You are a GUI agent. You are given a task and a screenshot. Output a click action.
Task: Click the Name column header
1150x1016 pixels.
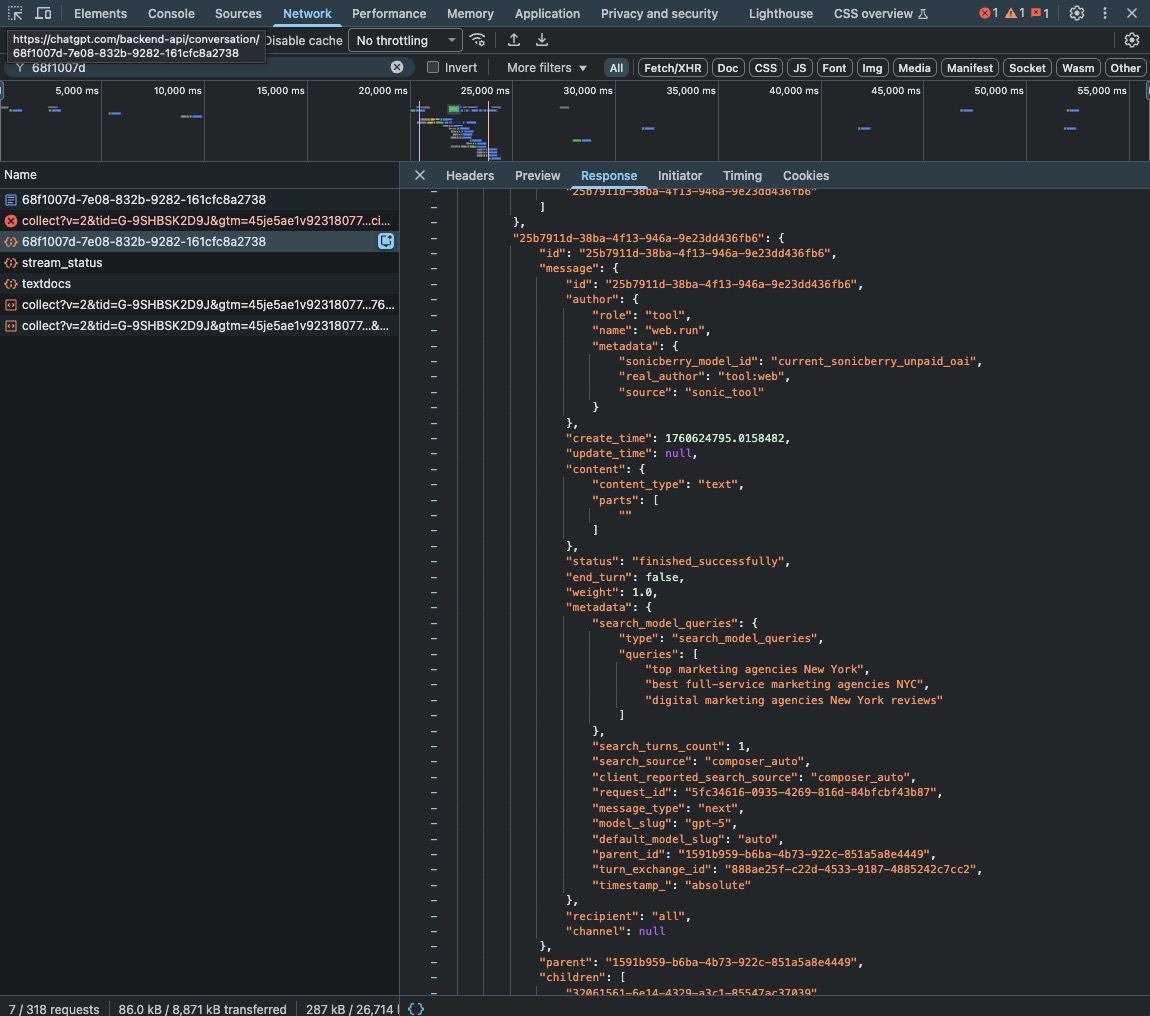(x=199, y=175)
